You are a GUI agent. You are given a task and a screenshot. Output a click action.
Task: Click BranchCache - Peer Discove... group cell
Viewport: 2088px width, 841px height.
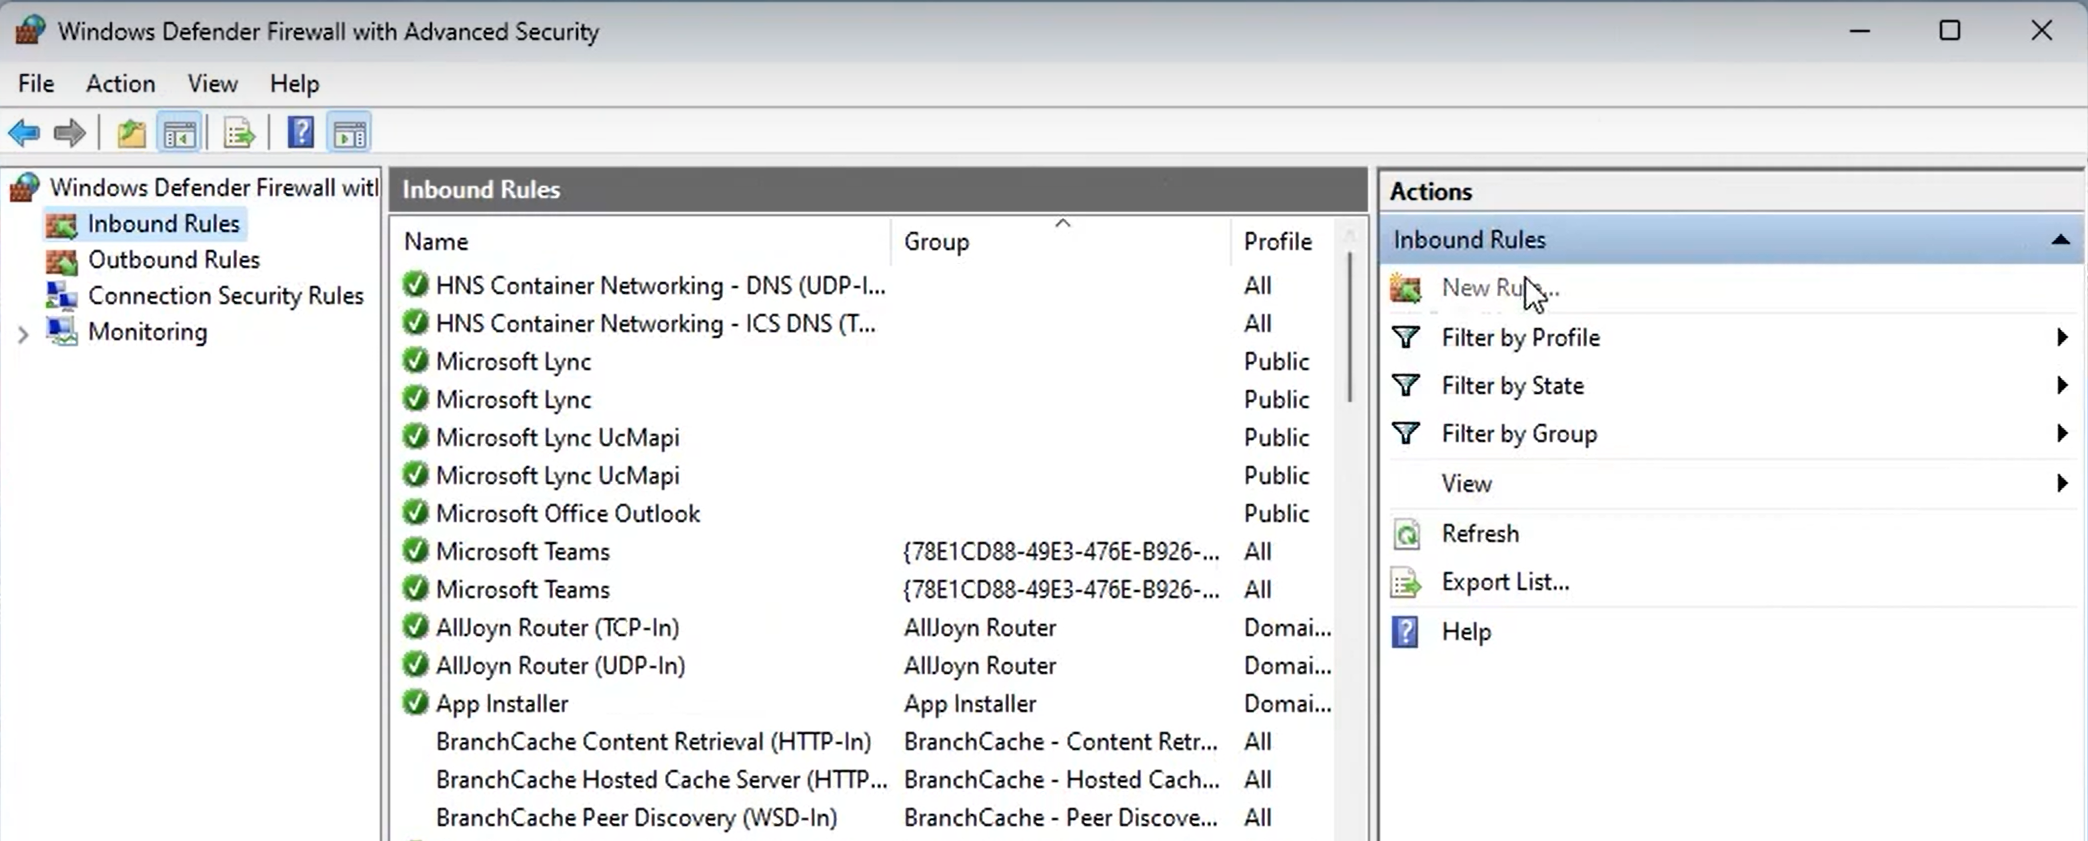(x=1061, y=817)
